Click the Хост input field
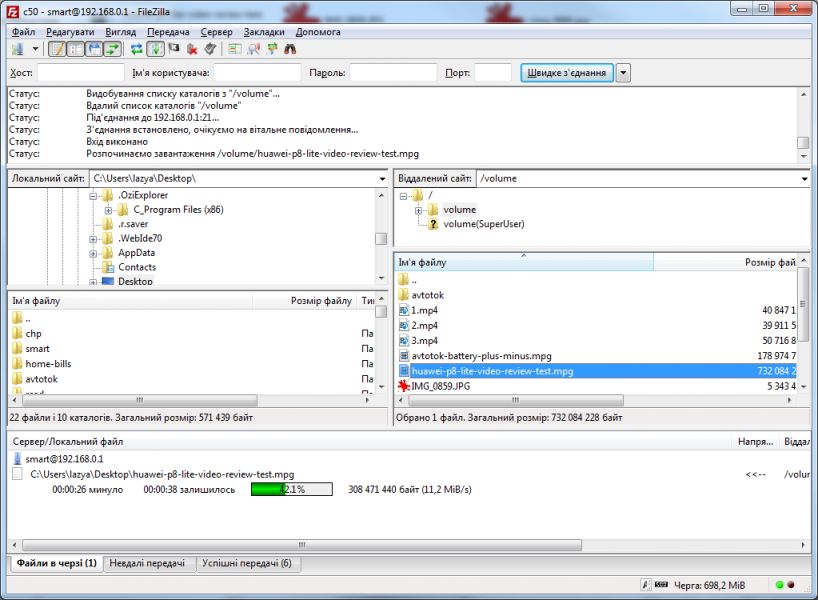The image size is (818, 600). coord(80,73)
